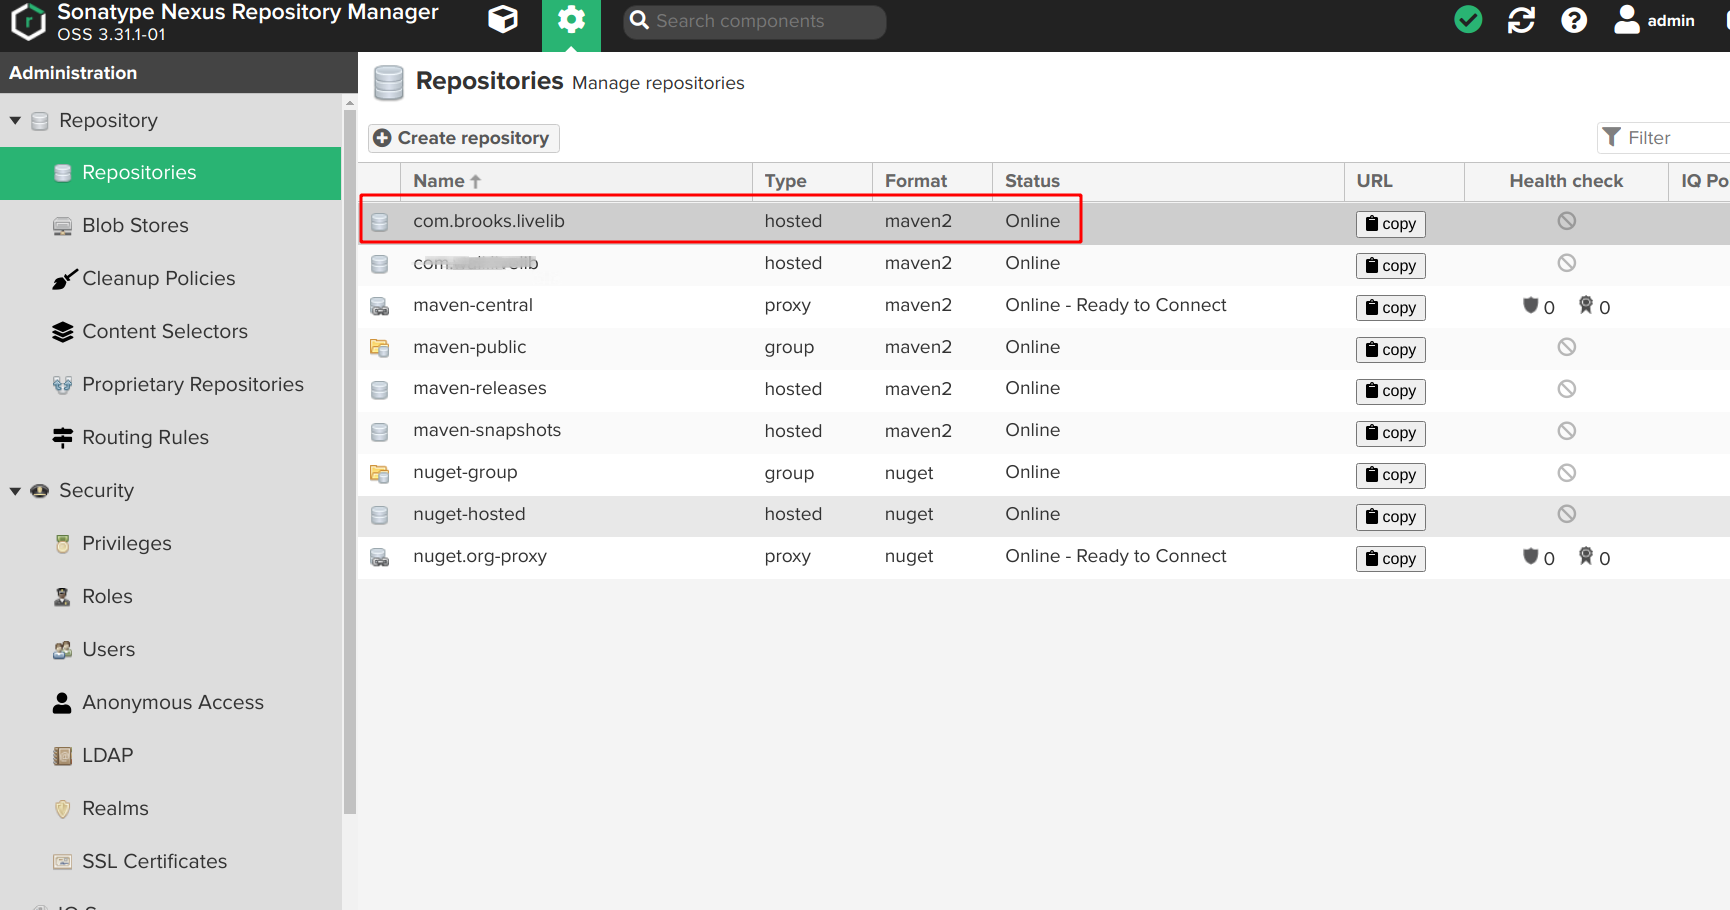This screenshot has width=1730, height=910.
Task: Copy URL of nuget-hosted
Action: [x=1390, y=517]
